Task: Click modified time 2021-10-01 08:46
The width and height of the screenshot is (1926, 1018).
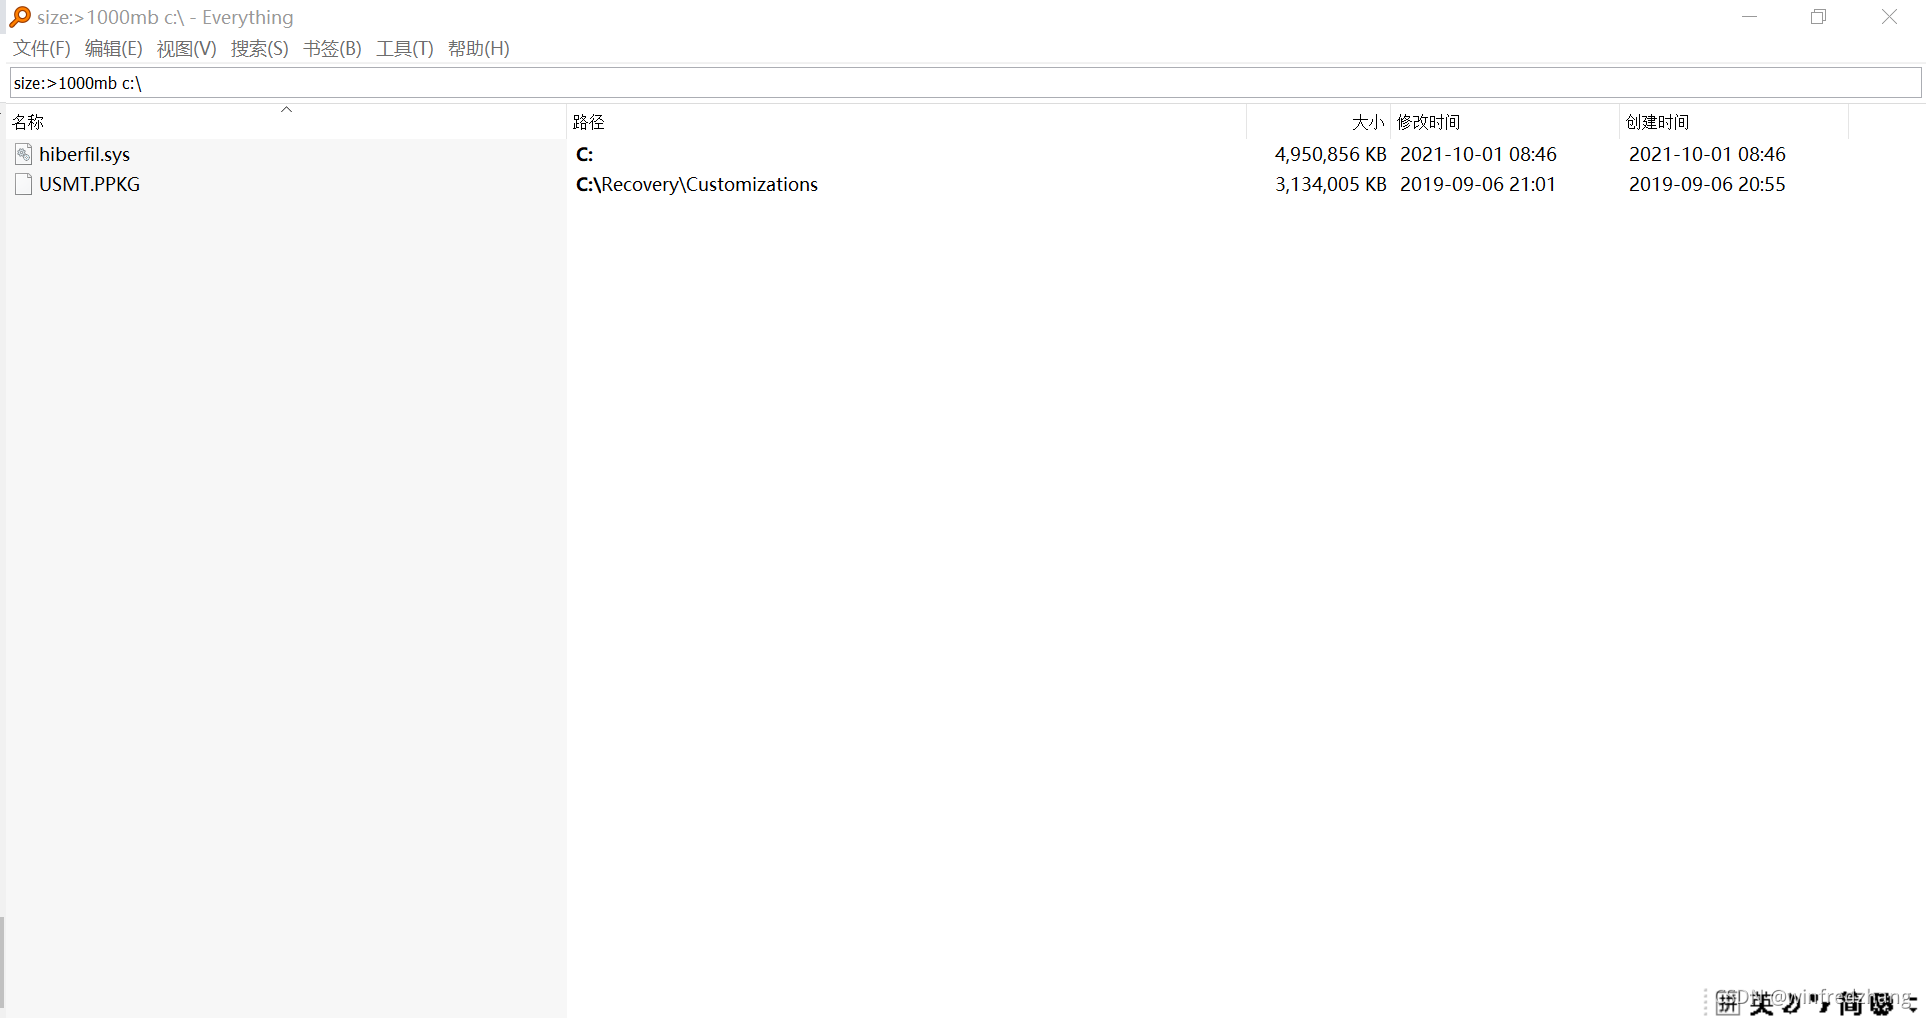Action: [1478, 154]
